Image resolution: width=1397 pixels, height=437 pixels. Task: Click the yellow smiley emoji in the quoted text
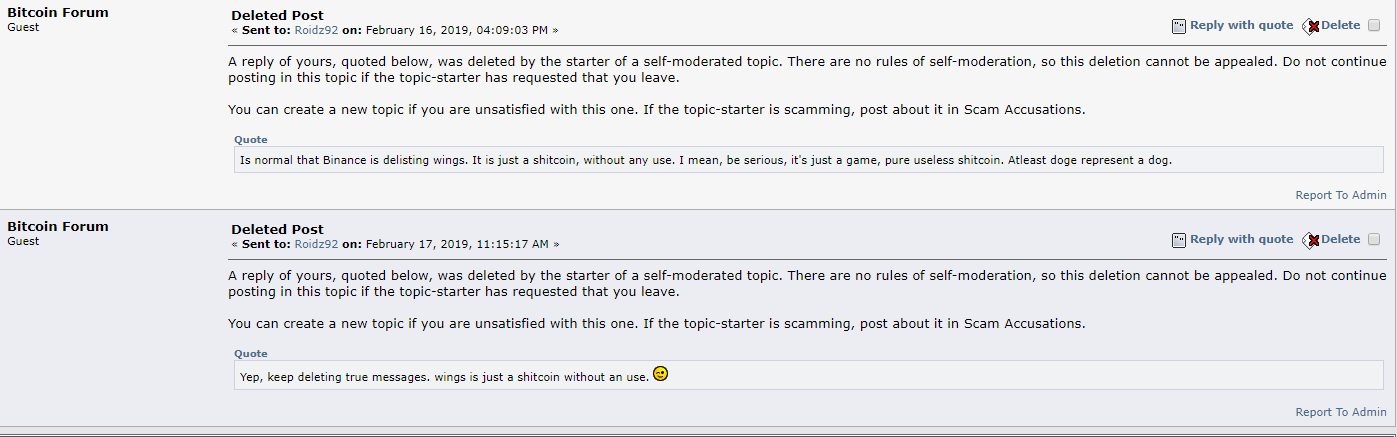[x=660, y=374]
